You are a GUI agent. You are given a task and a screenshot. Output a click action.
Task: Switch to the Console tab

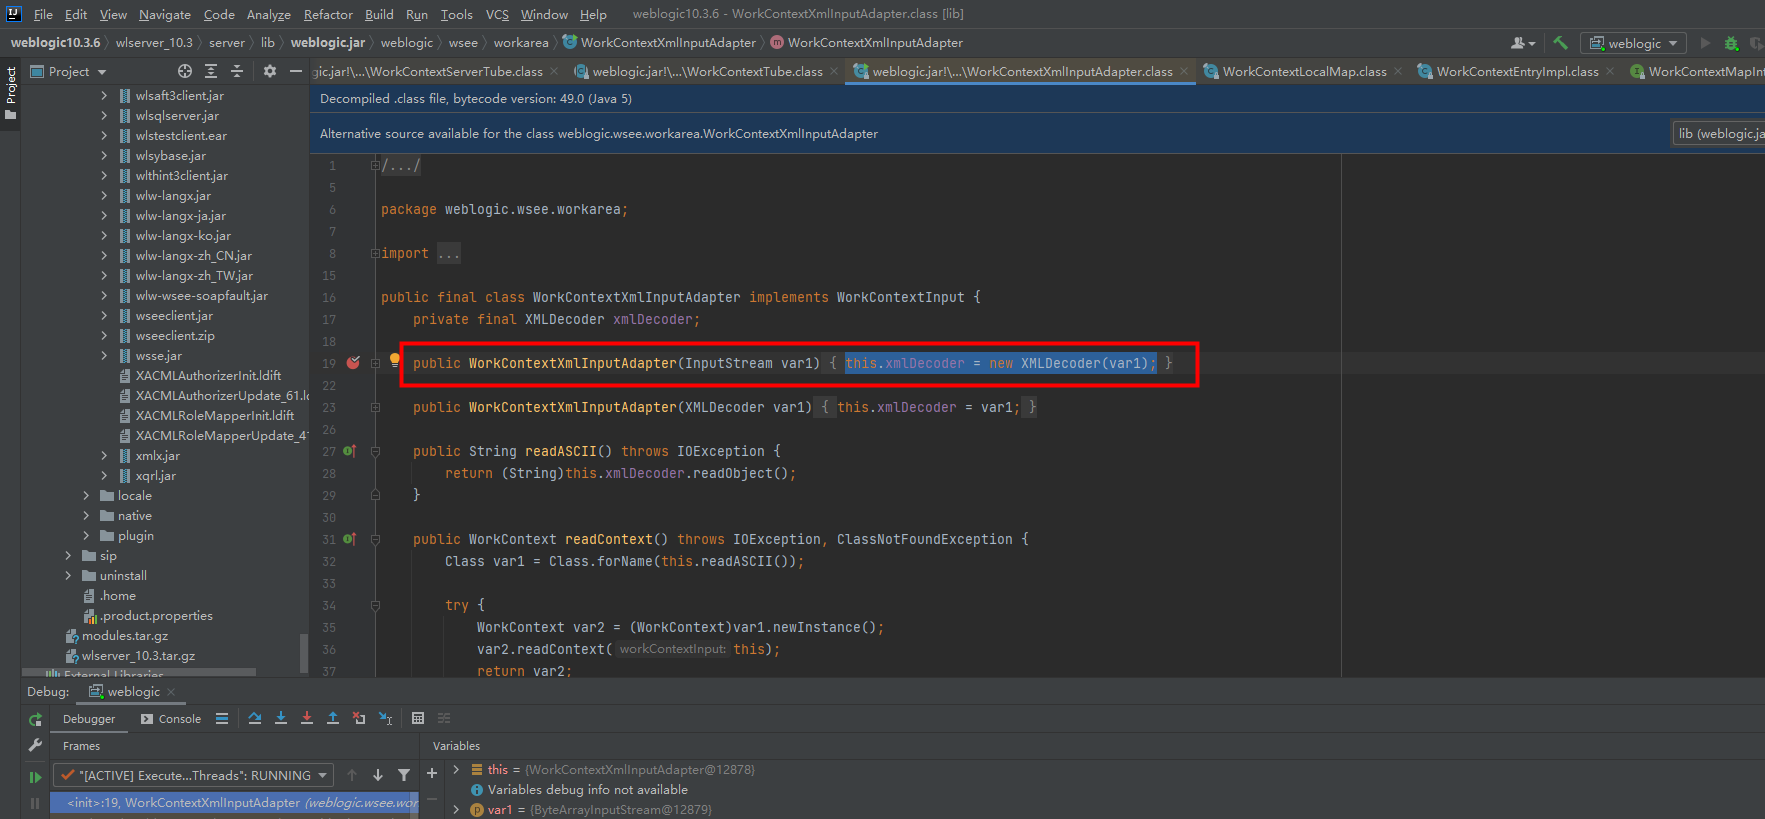click(x=171, y=719)
